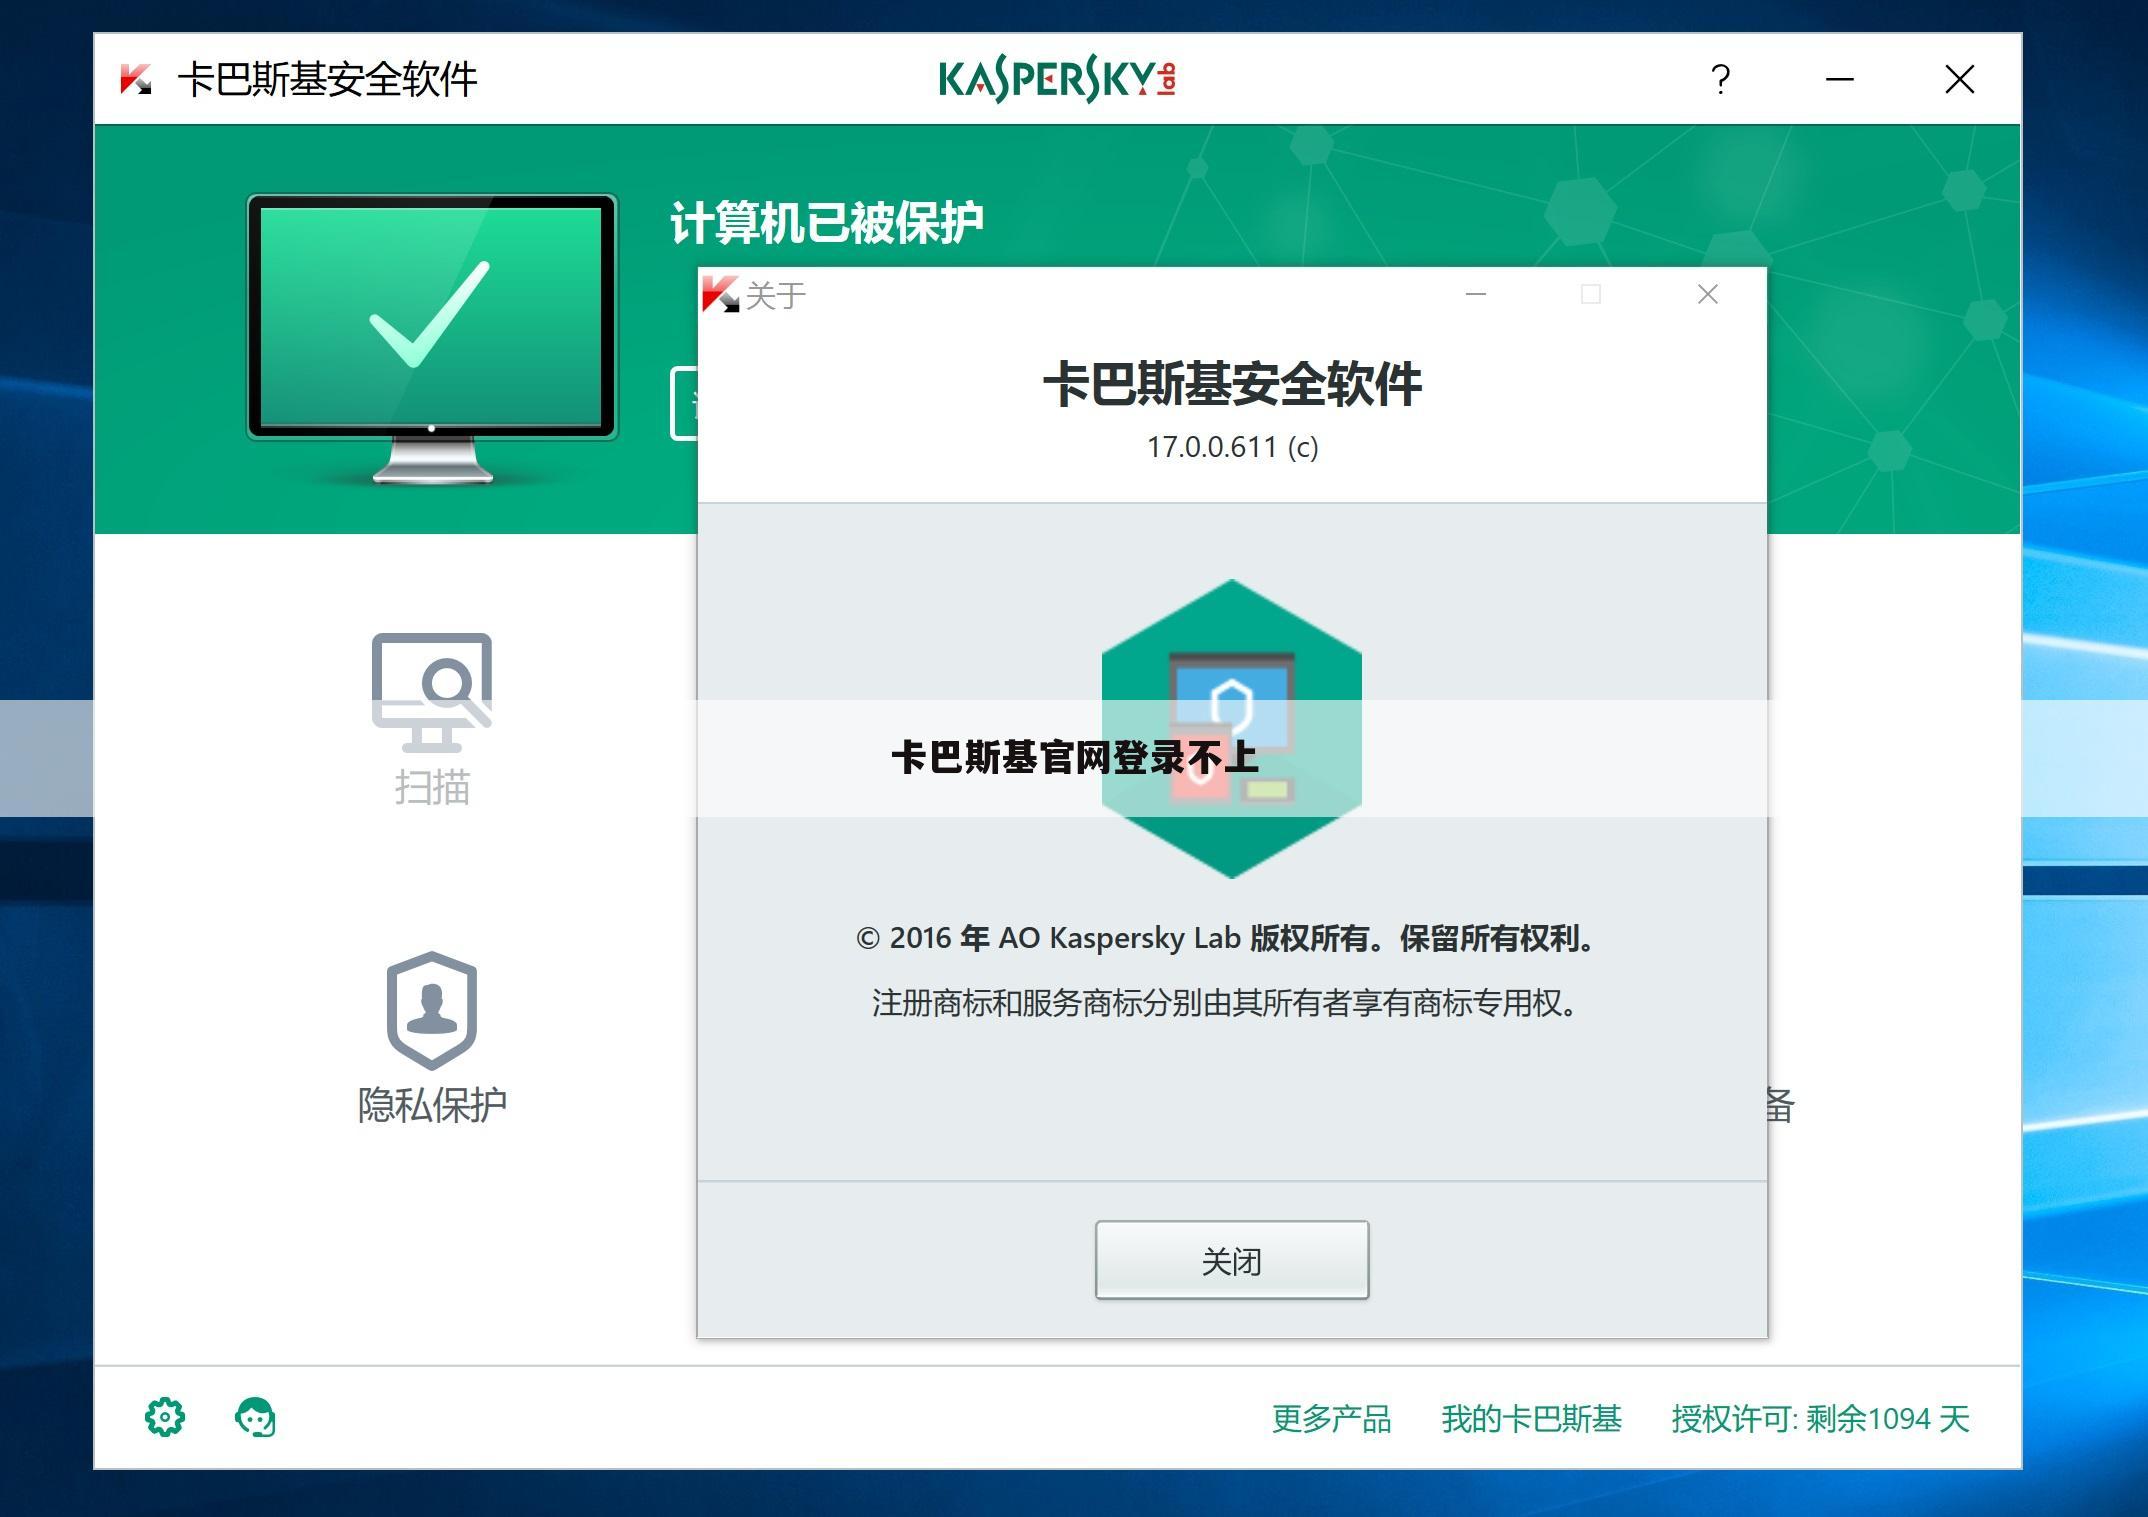The image size is (2148, 1517).
Task: Open the Privacy Protection shield icon
Action: (x=432, y=1010)
